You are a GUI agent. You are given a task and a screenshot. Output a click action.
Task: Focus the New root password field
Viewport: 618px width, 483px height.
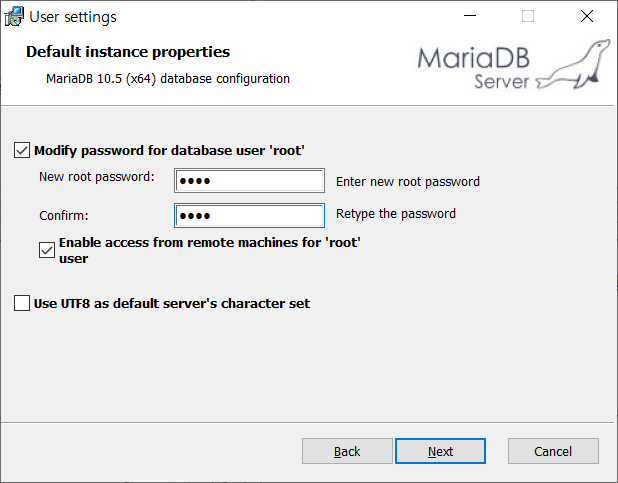[x=249, y=181]
